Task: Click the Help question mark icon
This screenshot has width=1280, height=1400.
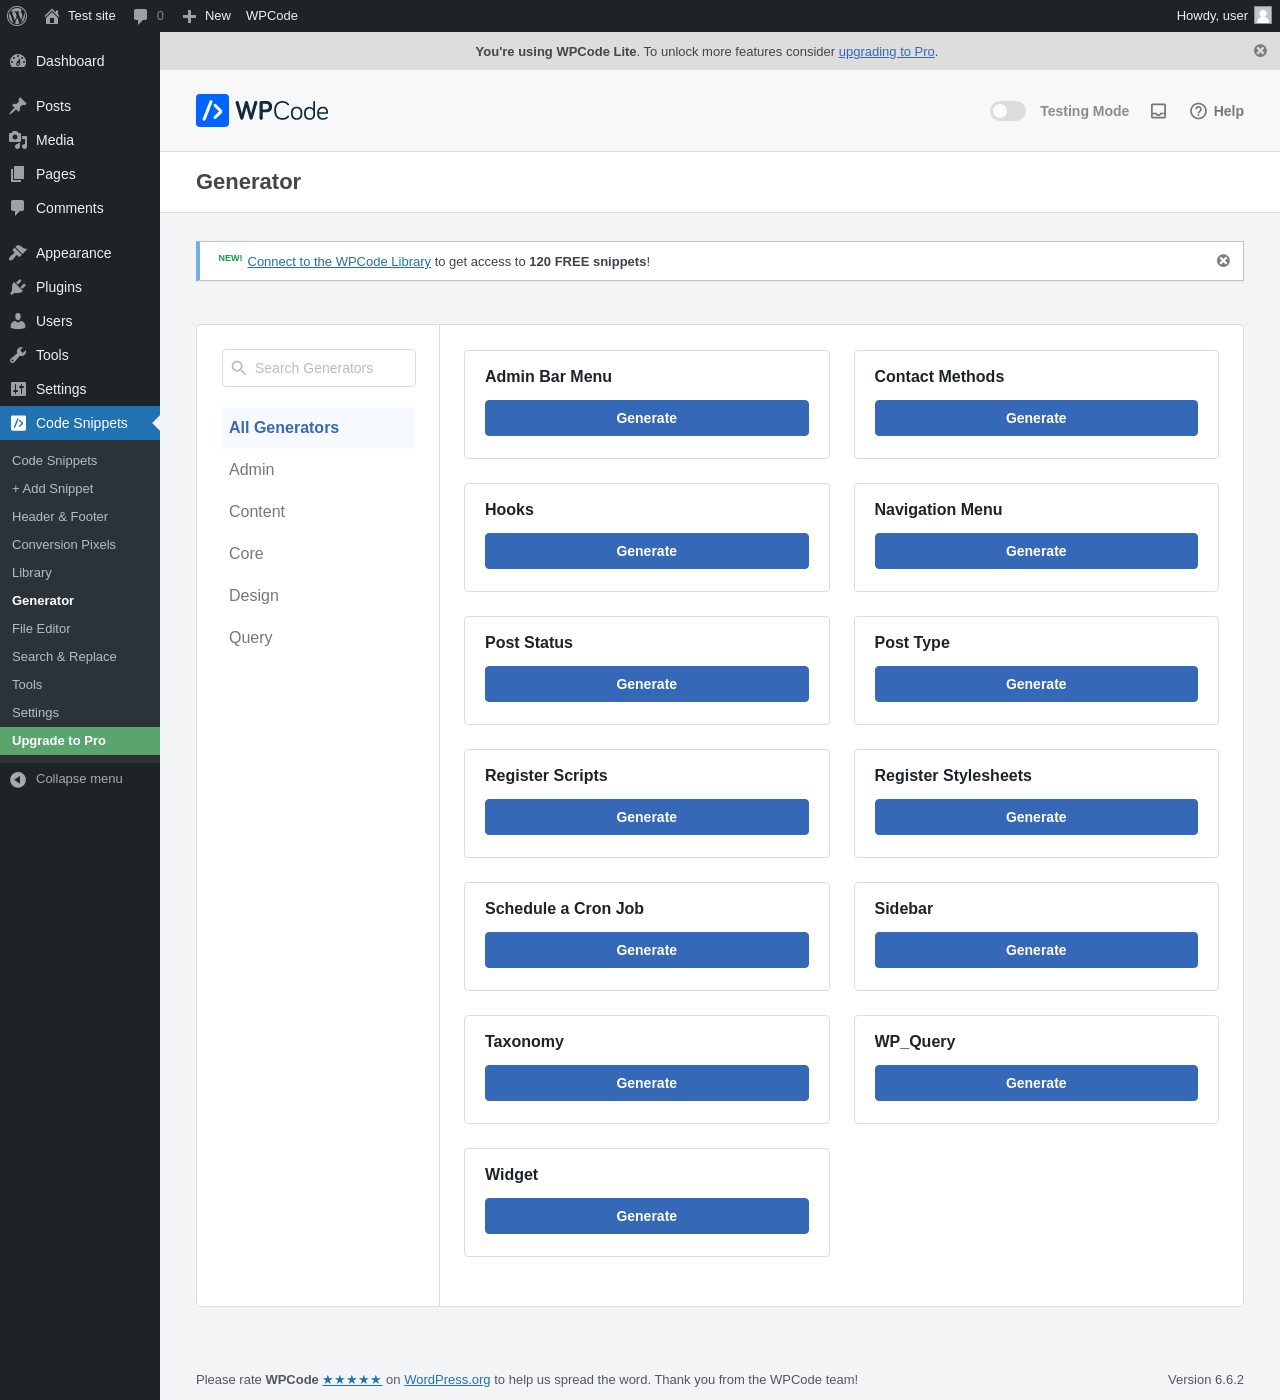Action: 1198,111
